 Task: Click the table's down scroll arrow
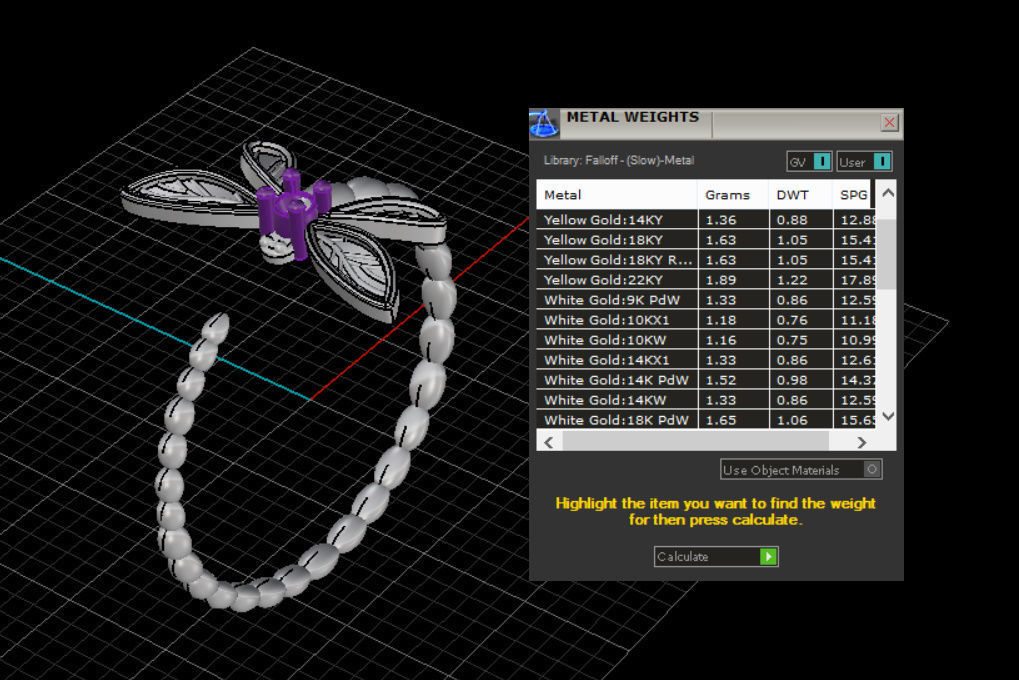click(888, 416)
